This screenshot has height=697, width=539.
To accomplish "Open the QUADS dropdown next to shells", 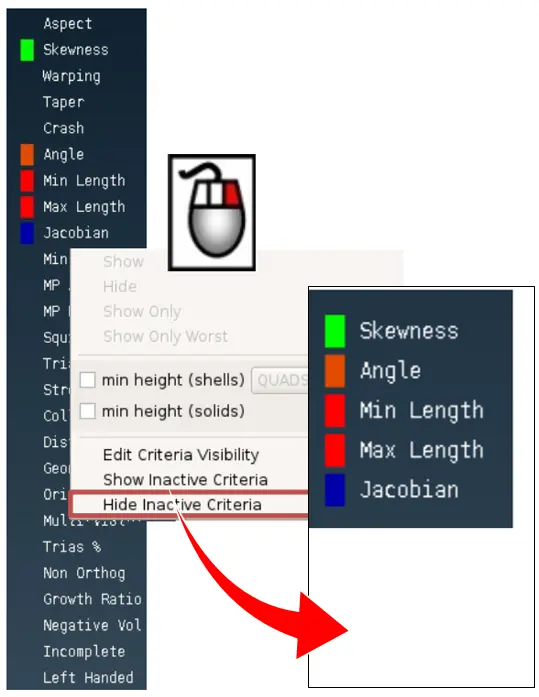I will click(x=280, y=381).
